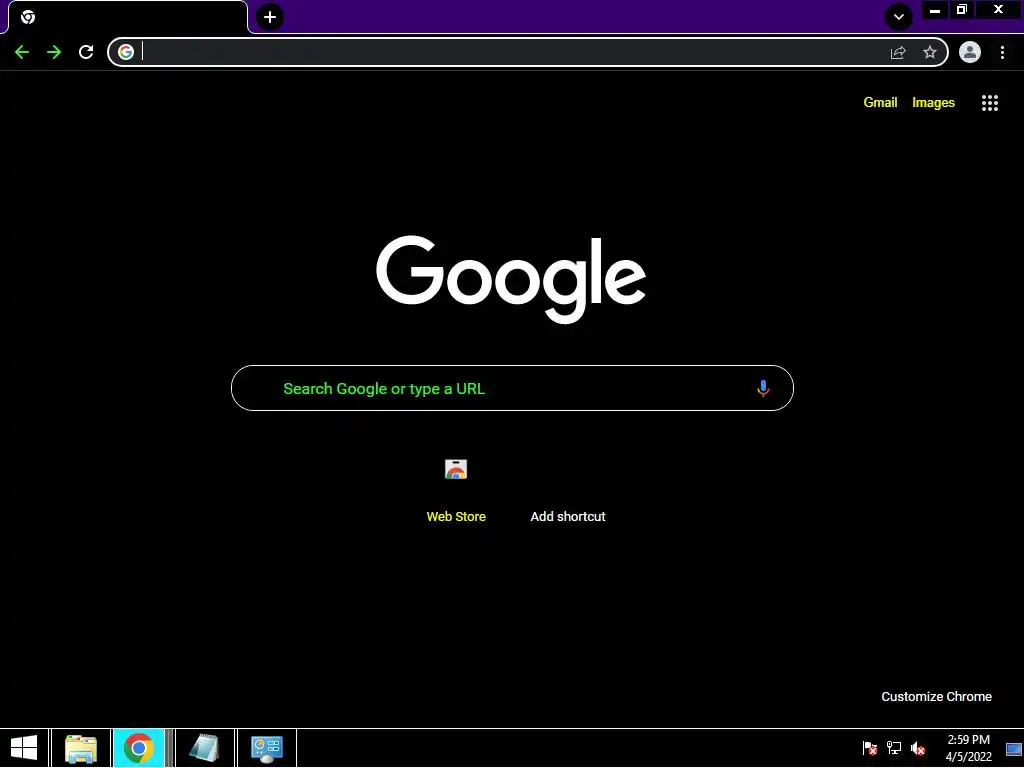Screen dimensions: 1024x768
Task: Click the muted volume tray icon
Action: tap(918, 748)
